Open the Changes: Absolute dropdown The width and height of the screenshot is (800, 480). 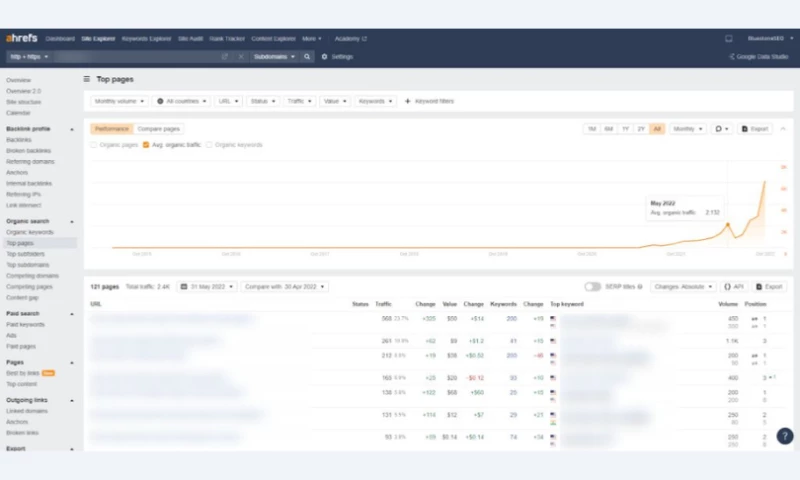pyautogui.click(x=683, y=287)
